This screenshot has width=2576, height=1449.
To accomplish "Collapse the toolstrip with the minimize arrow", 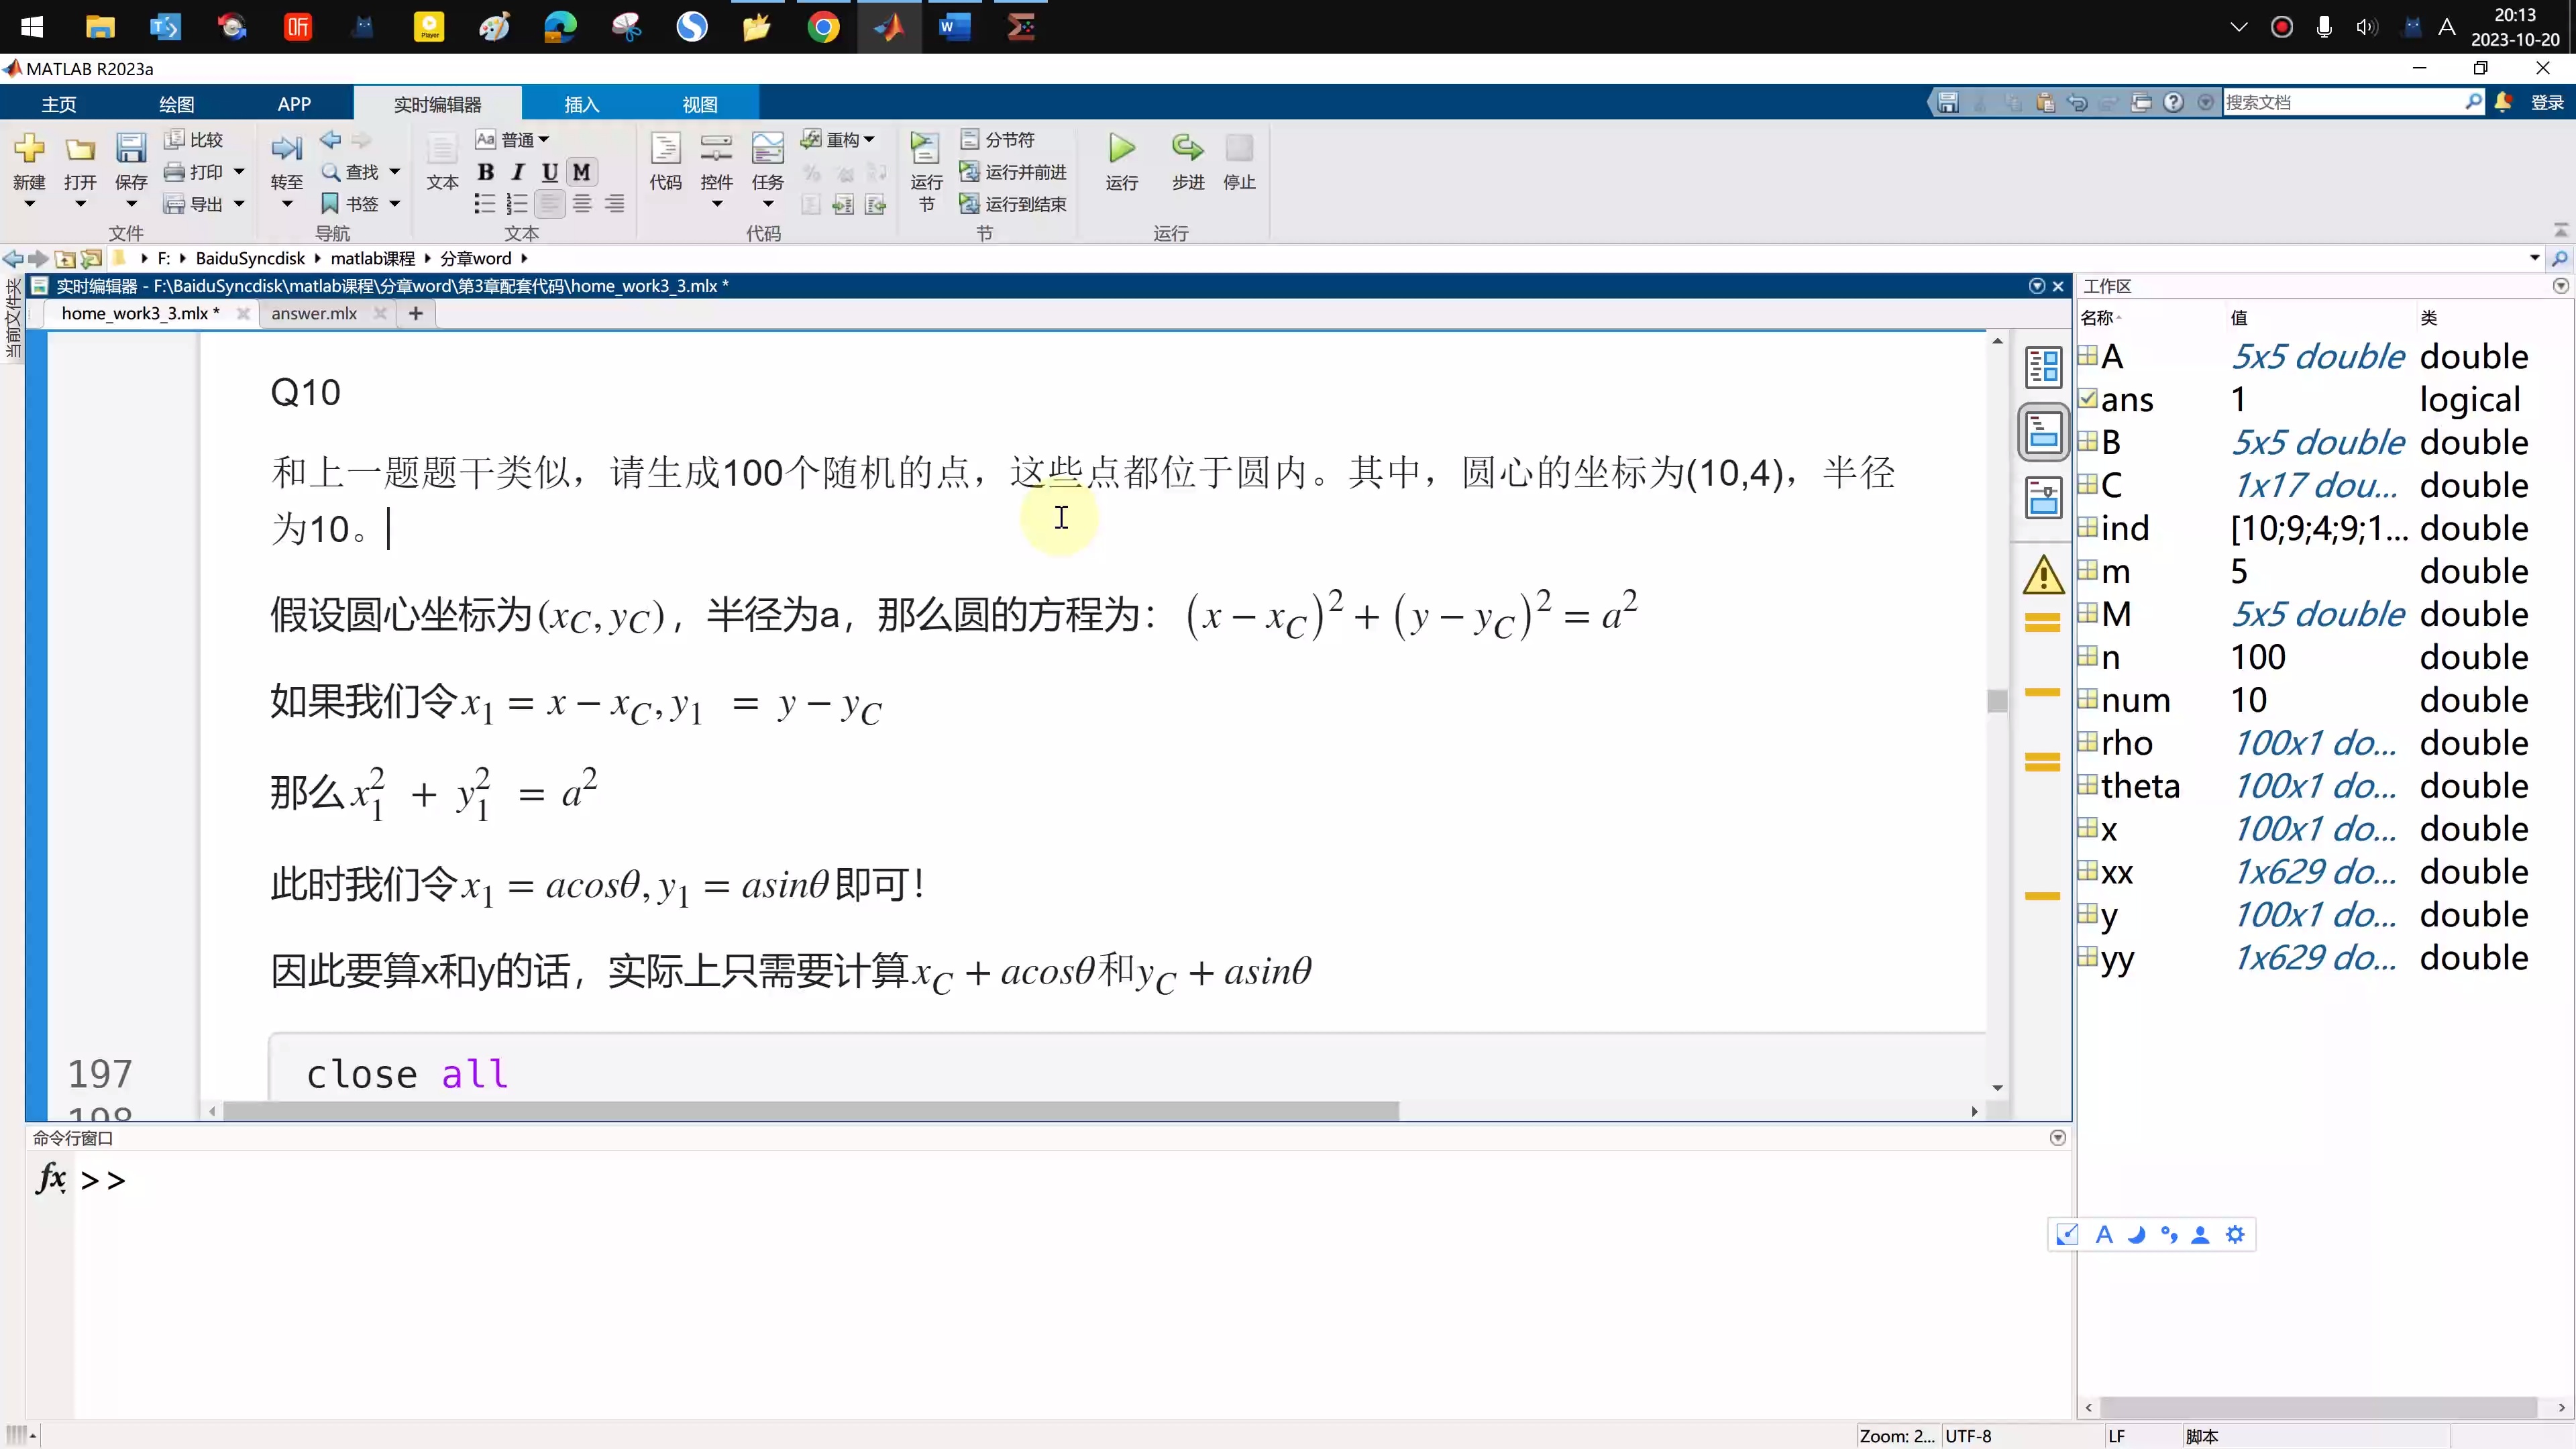I will (2560, 230).
